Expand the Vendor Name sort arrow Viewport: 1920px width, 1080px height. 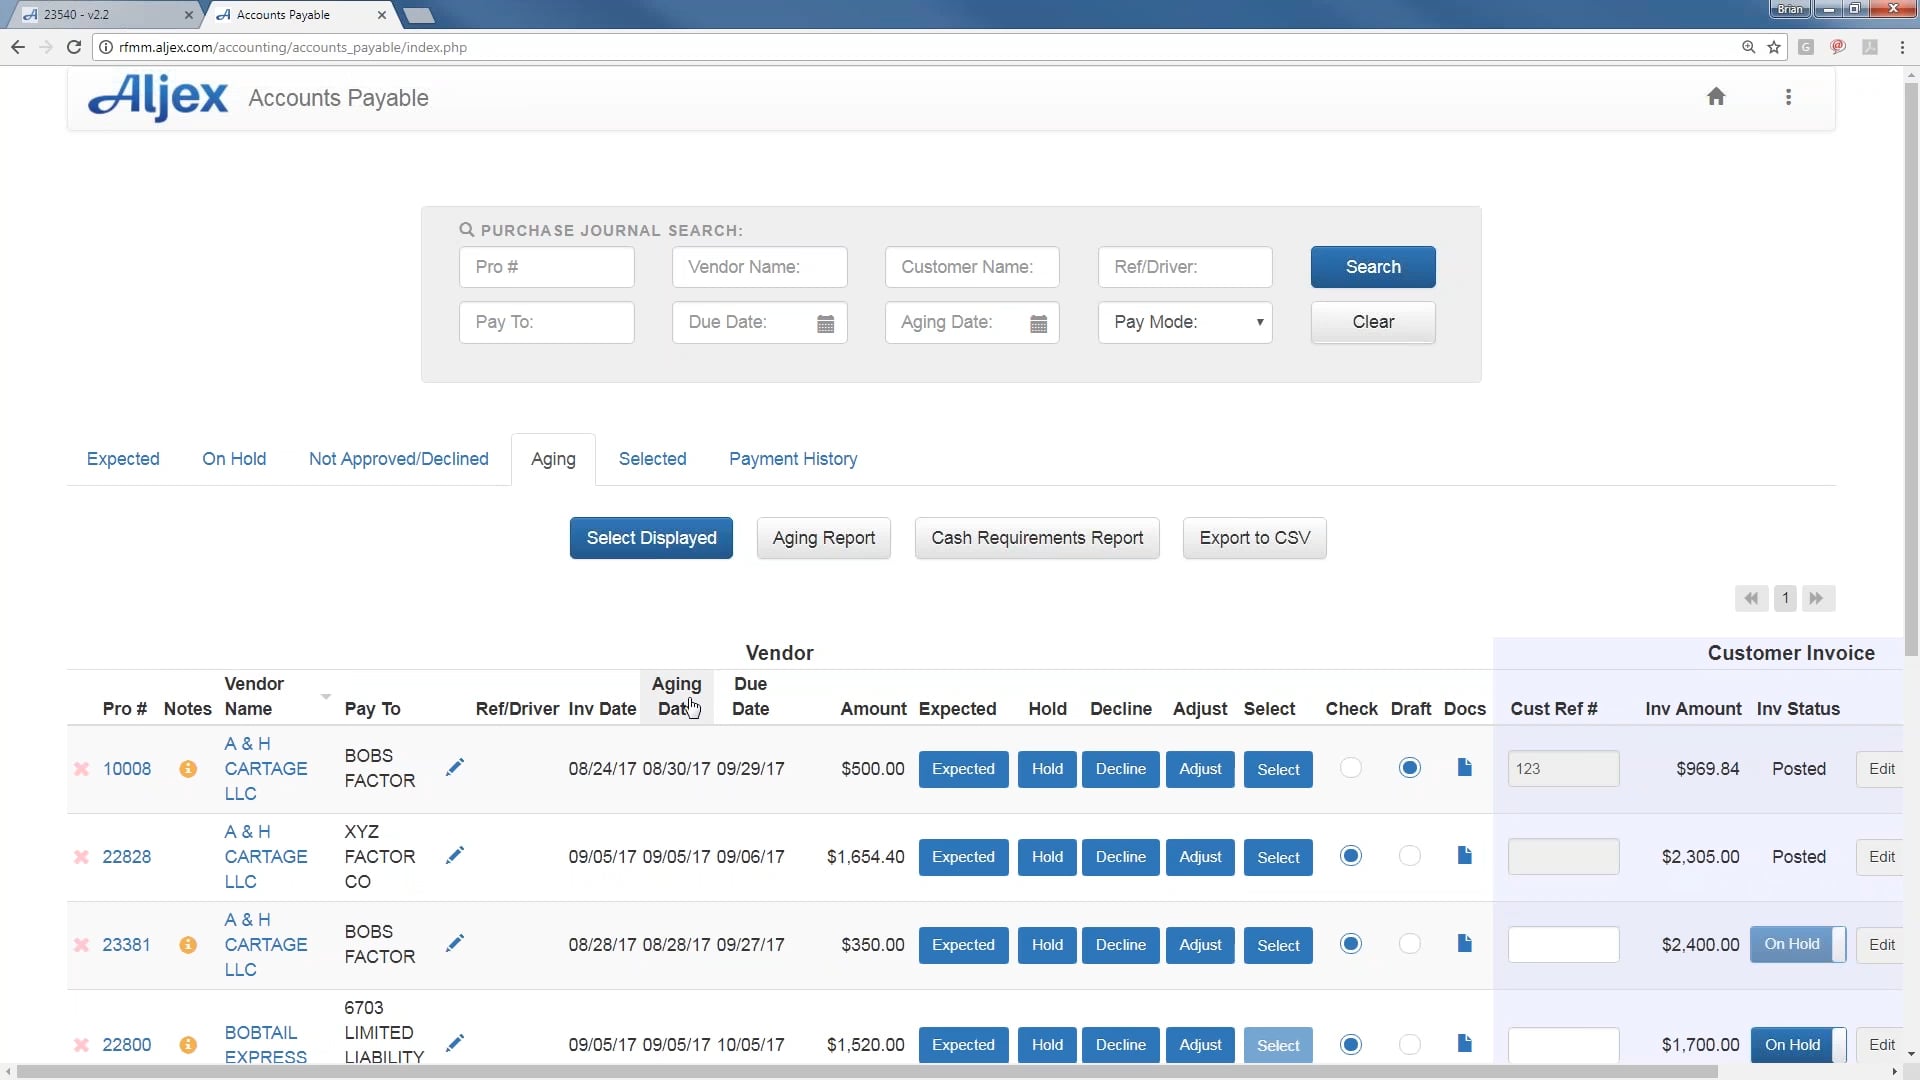[325, 697]
